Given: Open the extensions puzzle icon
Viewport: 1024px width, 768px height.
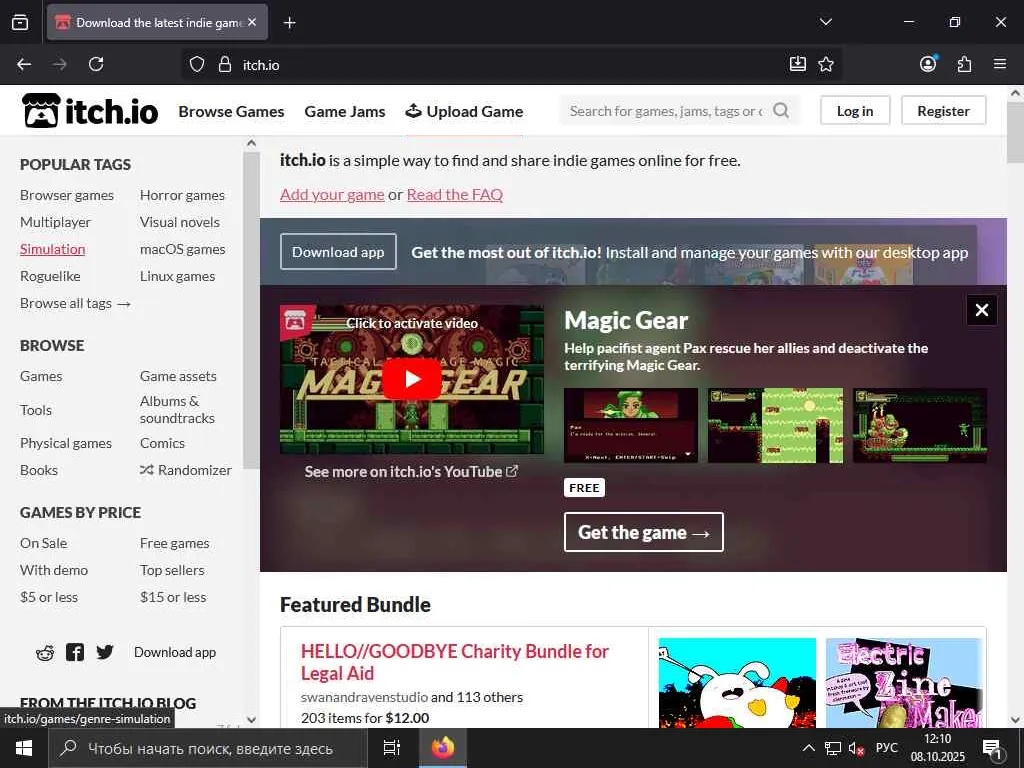Looking at the screenshot, I should point(964,64).
